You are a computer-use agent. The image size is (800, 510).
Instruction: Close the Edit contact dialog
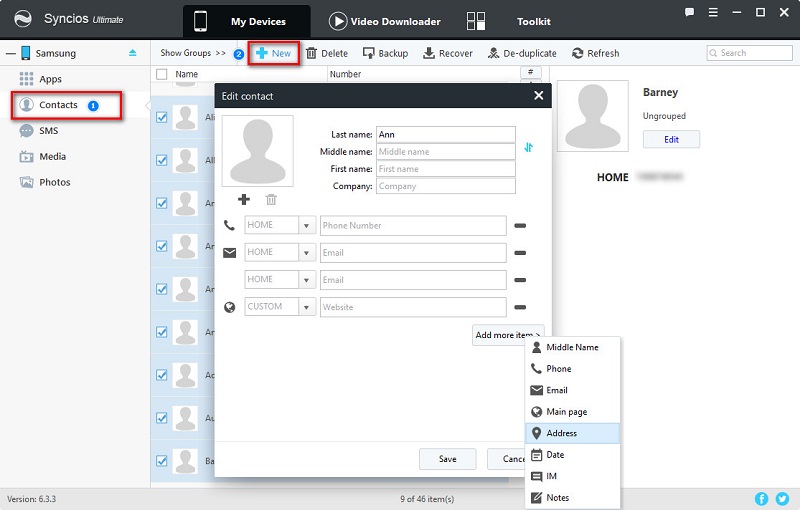(x=538, y=95)
